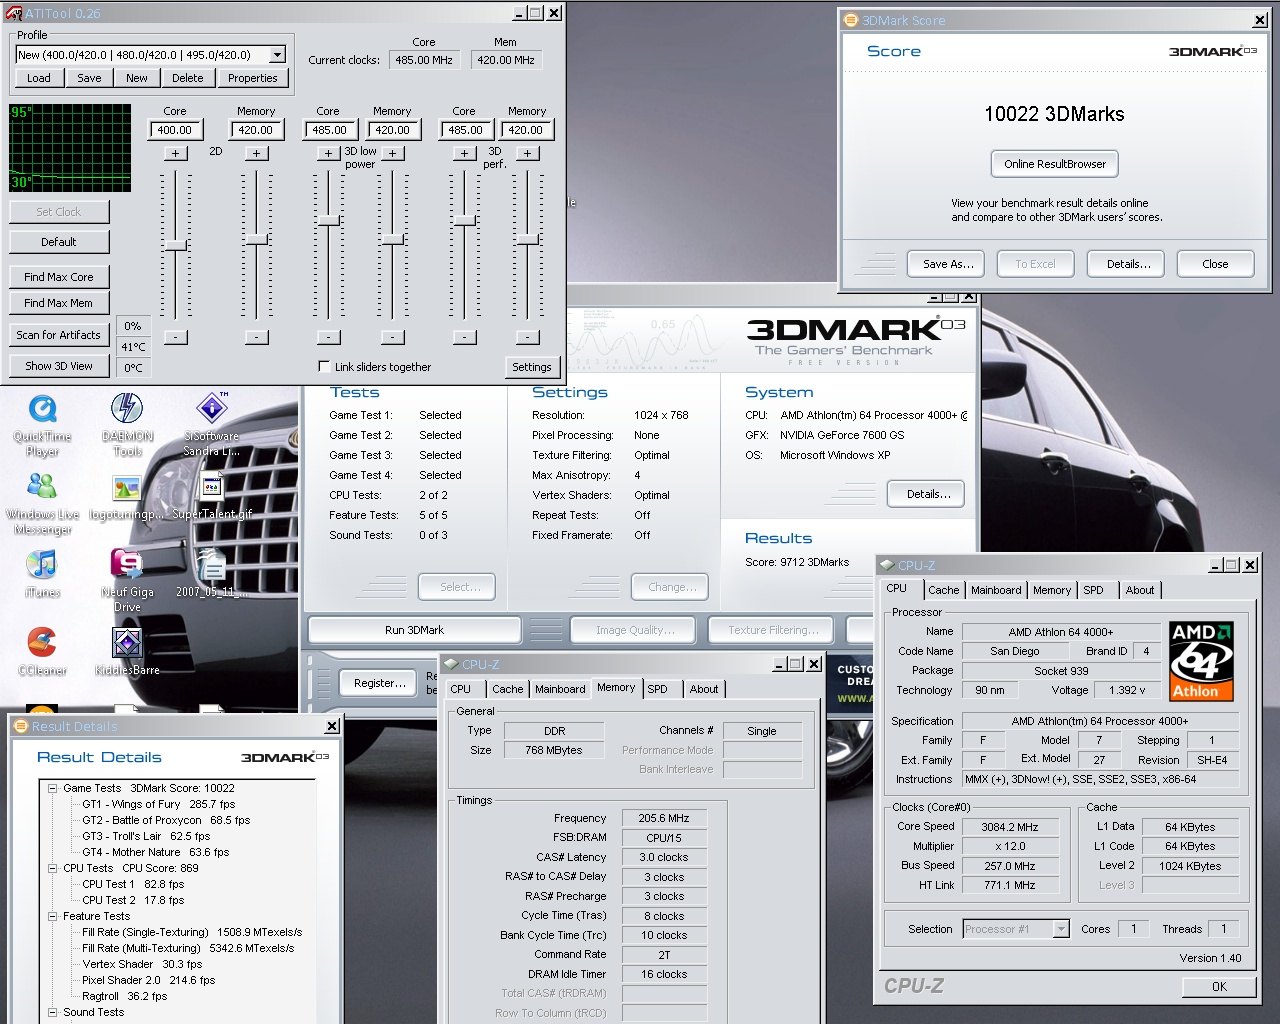Screen dimensions: 1280x1024
Task: Click the plus button above the 2D Memory slider
Action: (x=256, y=153)
